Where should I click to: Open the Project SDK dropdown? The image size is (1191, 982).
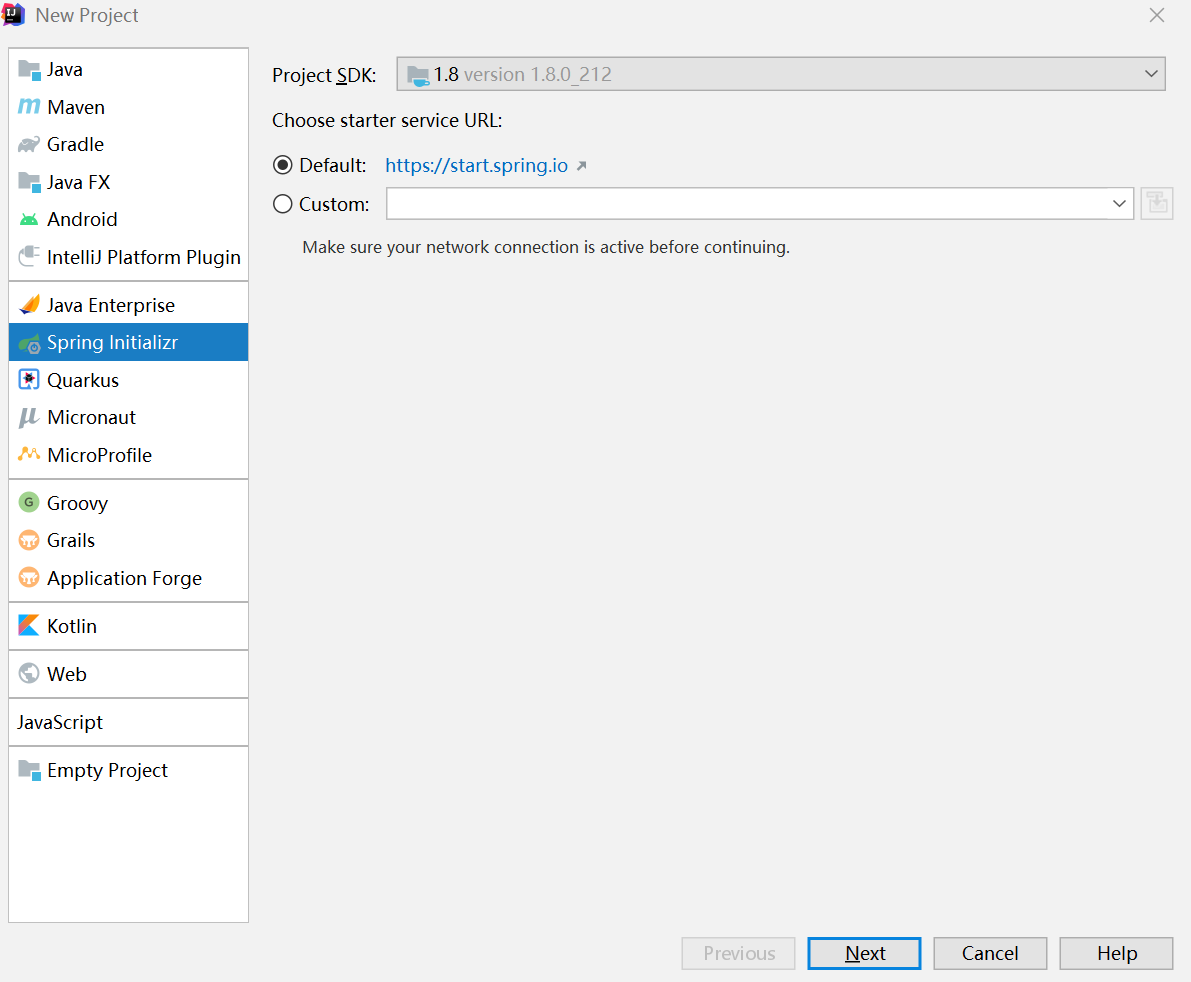pyautogui.click(x=781, y=74)
